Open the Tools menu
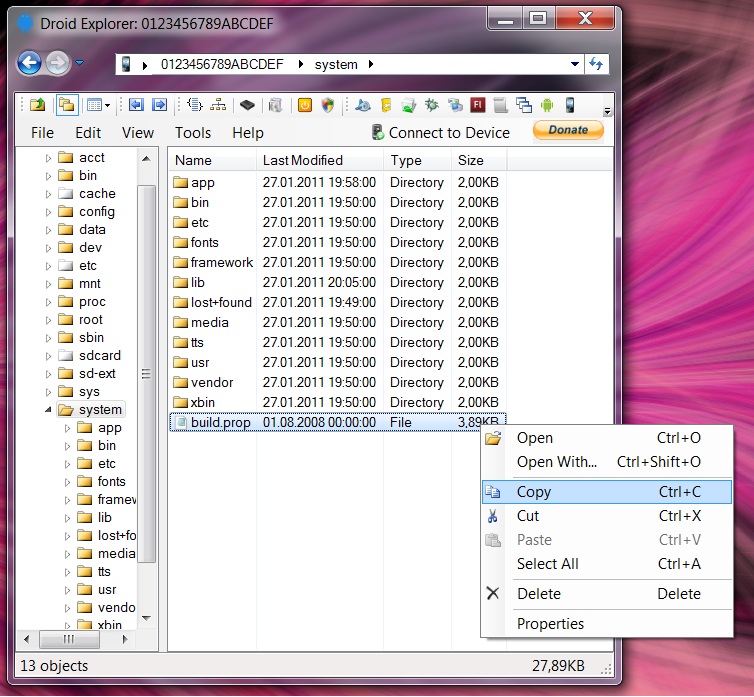754x697 pixels. pyautogui.click(x=193, y=133)
